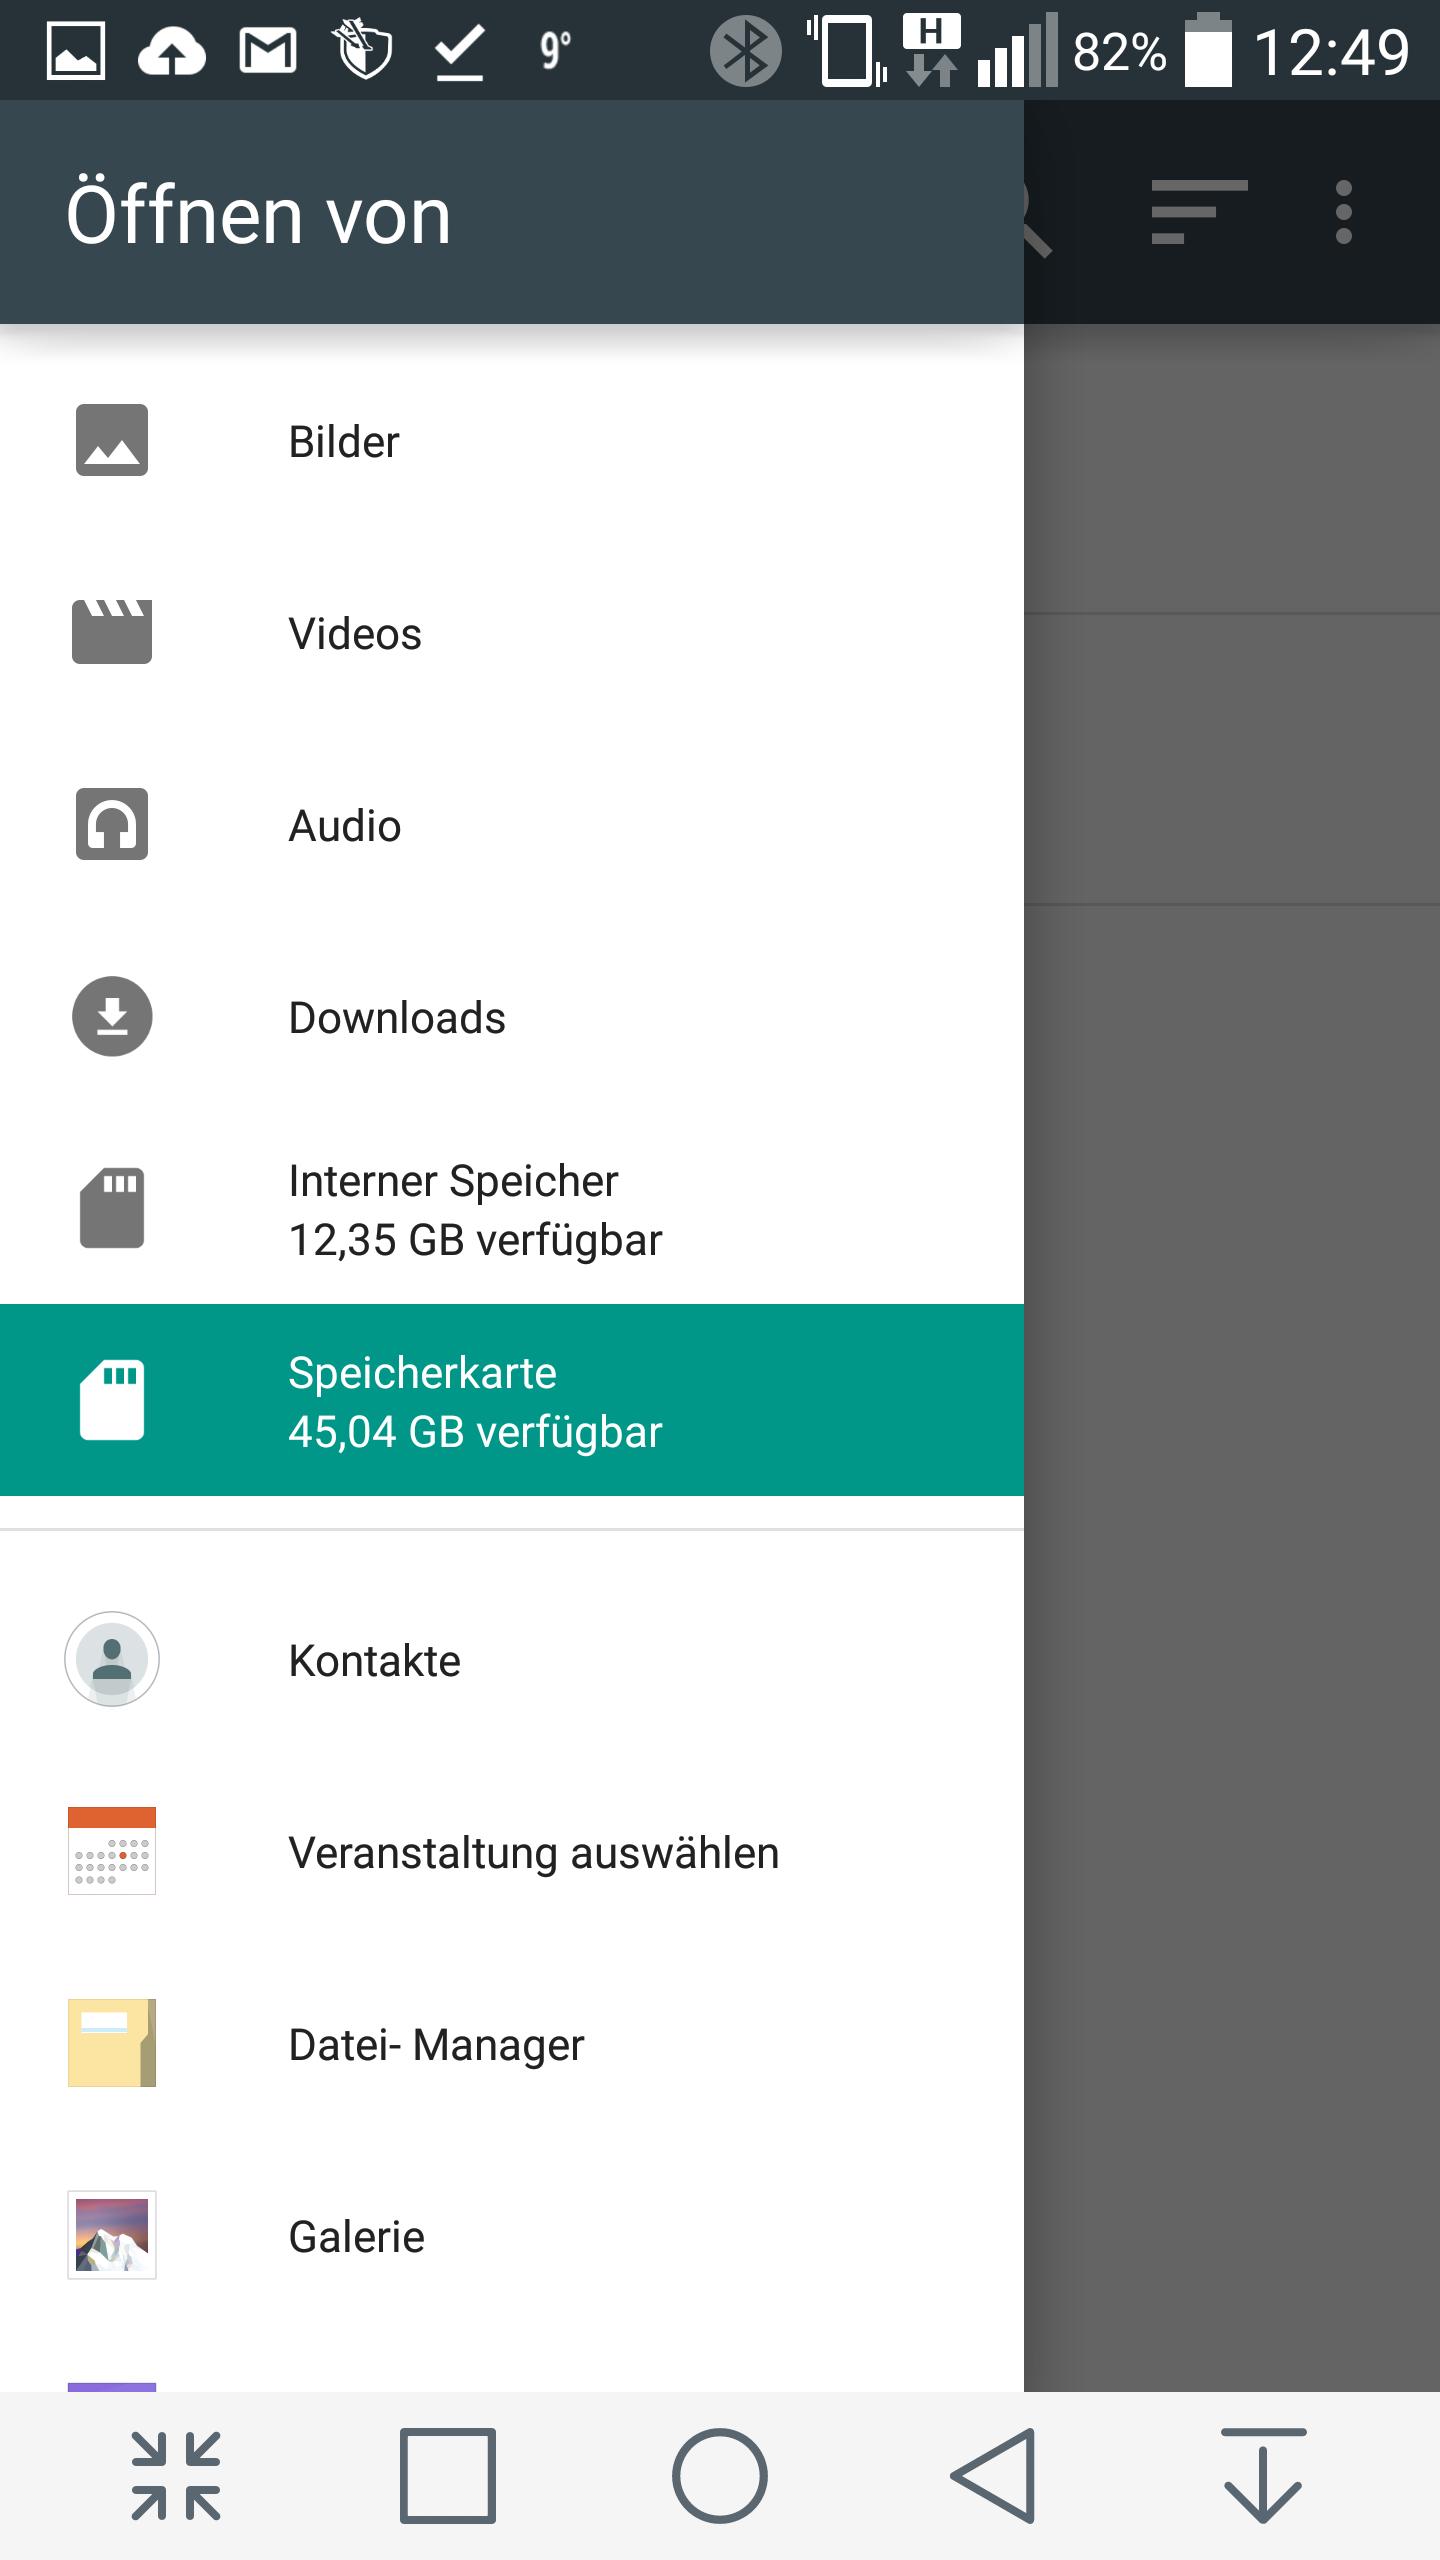Pull down notification panel nav icon
This screenshot has width=1440, height=2560.
click(1264, 2476)
